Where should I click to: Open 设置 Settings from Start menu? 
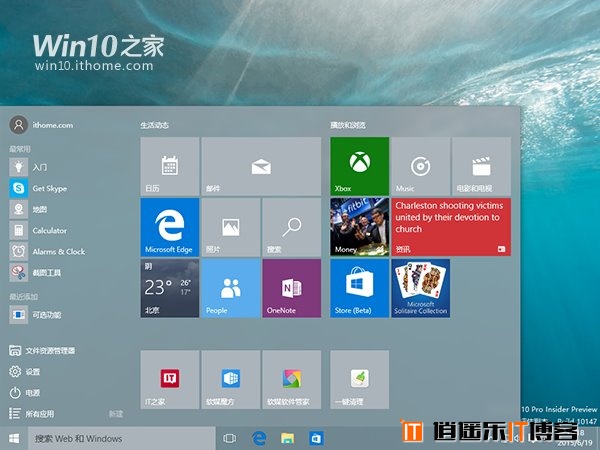point(24,372)
